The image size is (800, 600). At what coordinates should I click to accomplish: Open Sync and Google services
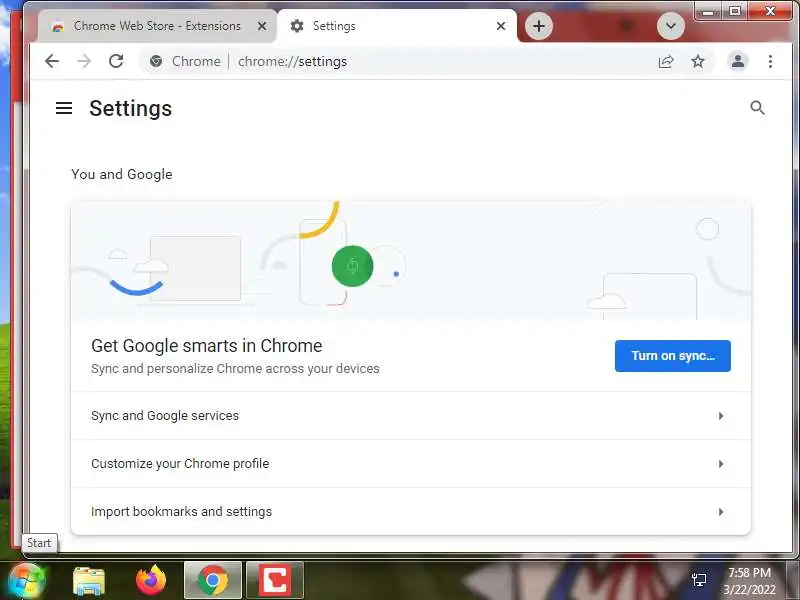click(411, 416)
